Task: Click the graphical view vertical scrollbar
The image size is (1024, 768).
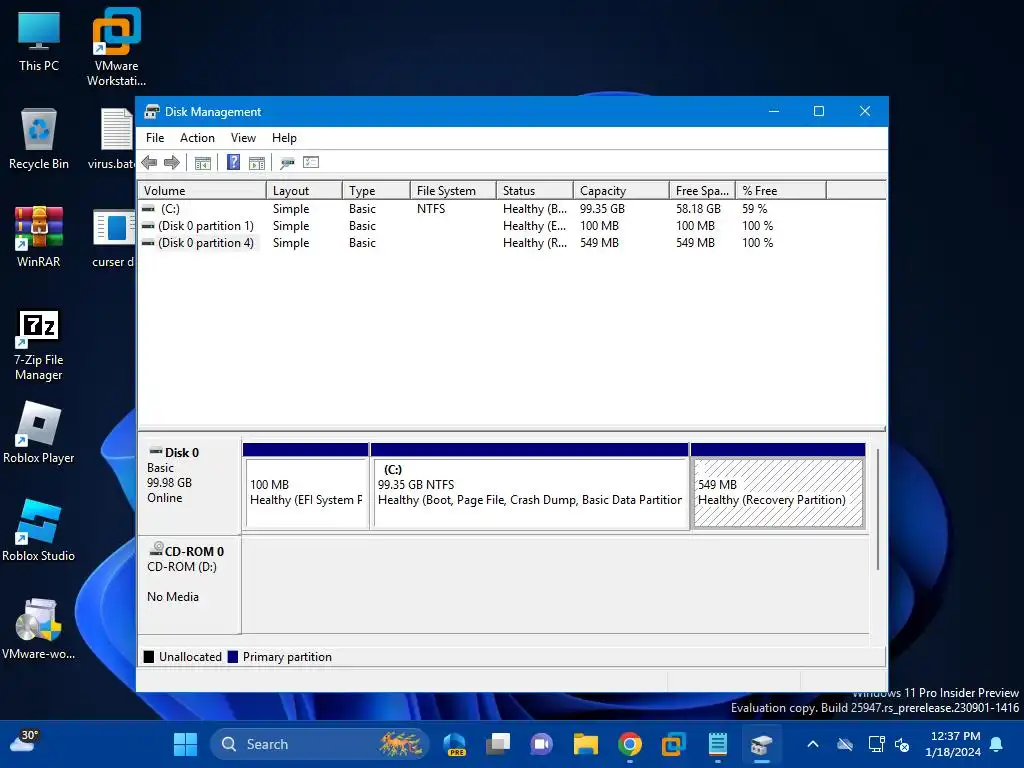Action: point(878,509)
